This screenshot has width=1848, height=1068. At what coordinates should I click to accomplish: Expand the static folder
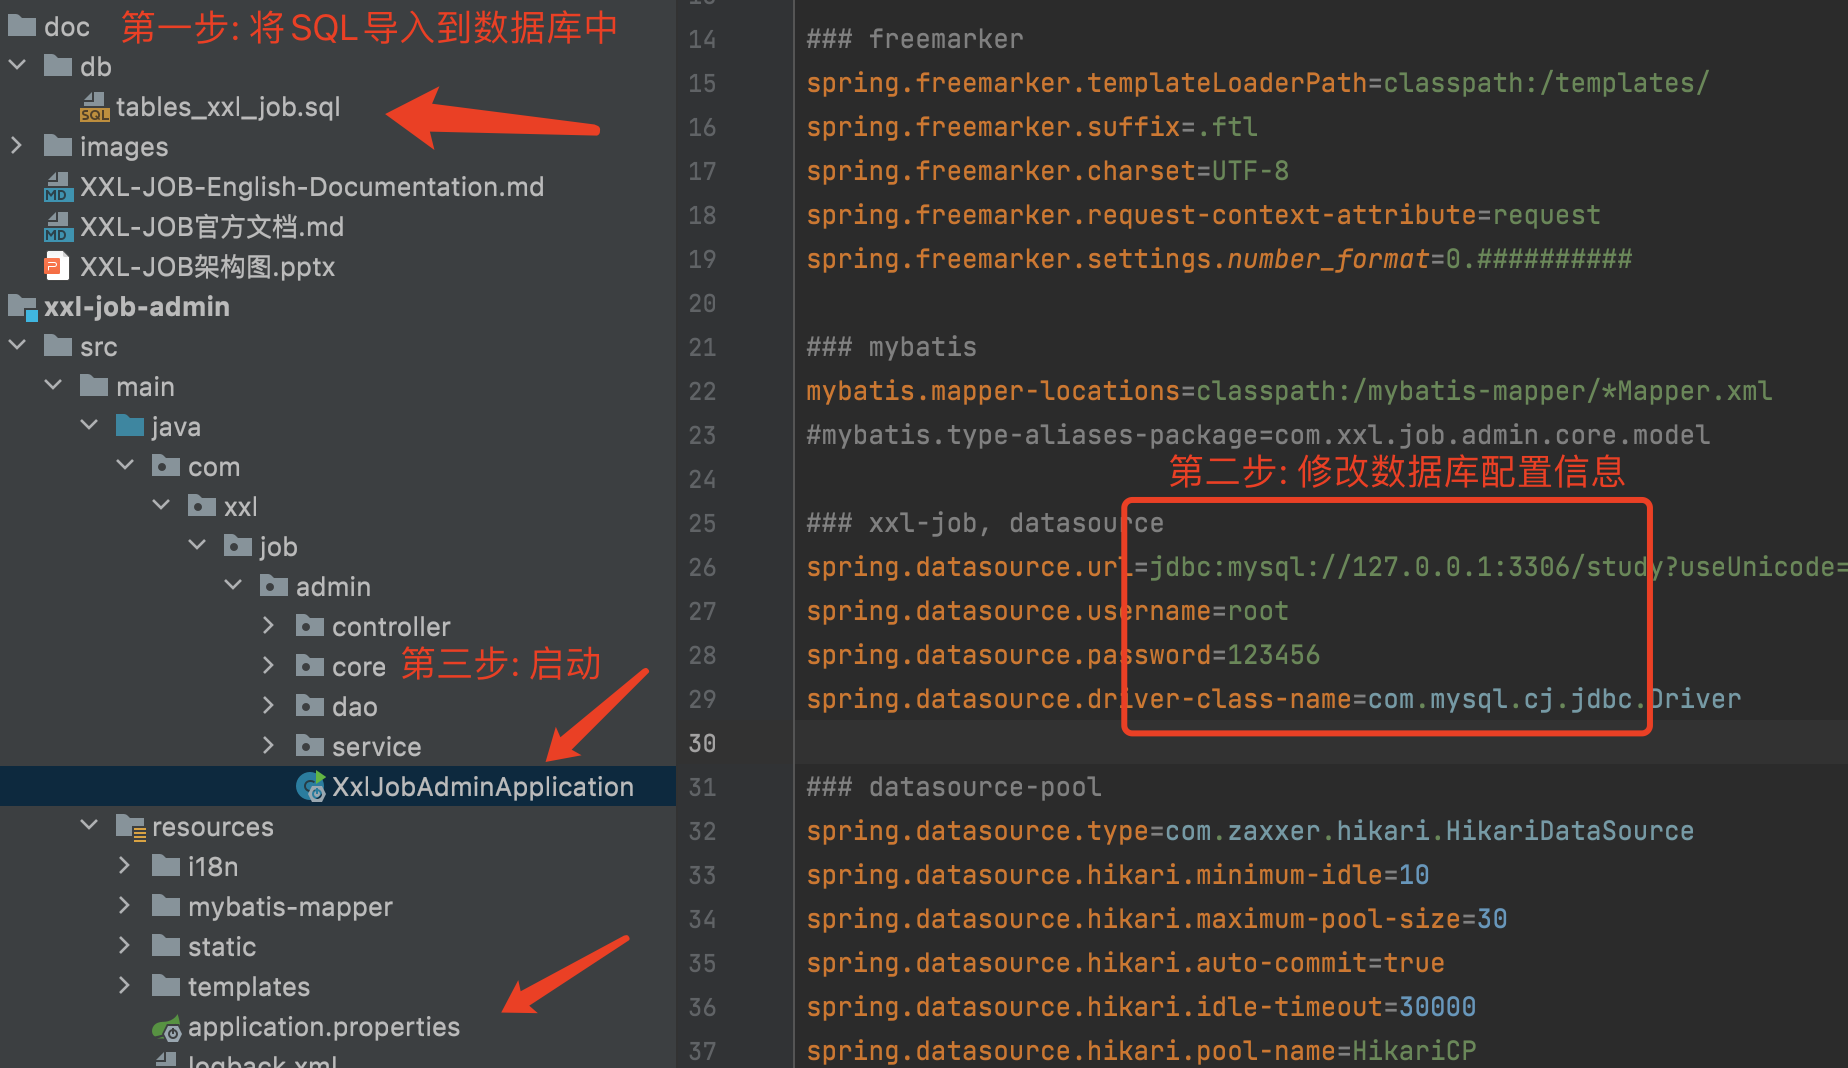click(x=124, y=946)
